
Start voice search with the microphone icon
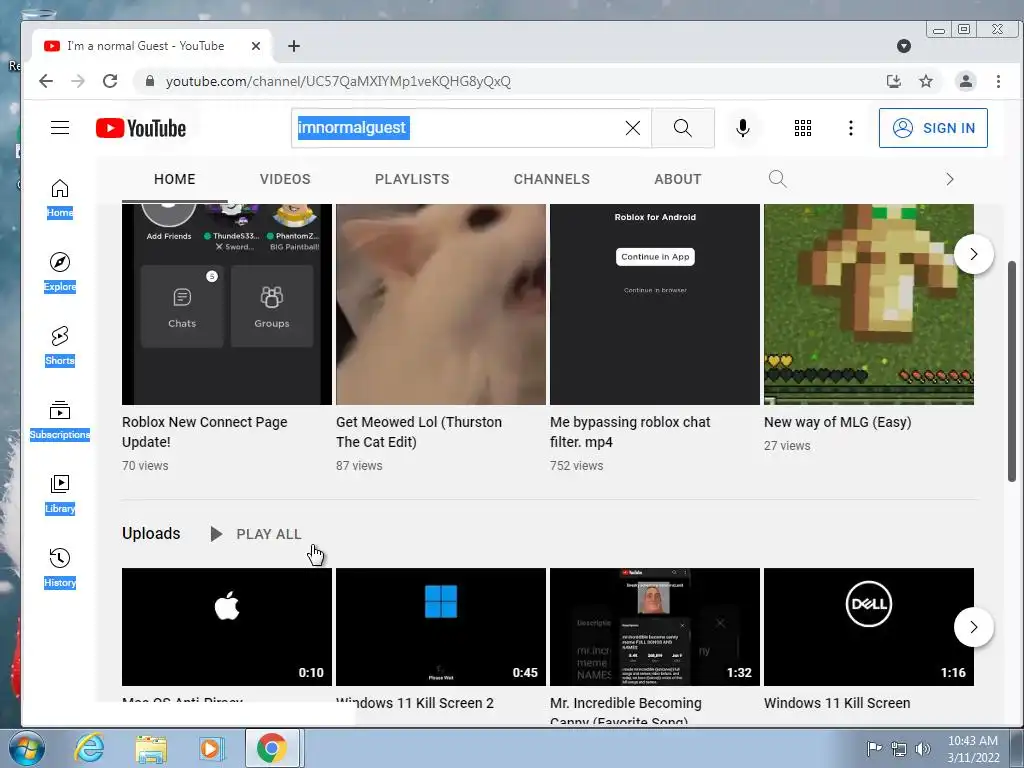click(x=743, y=128)
